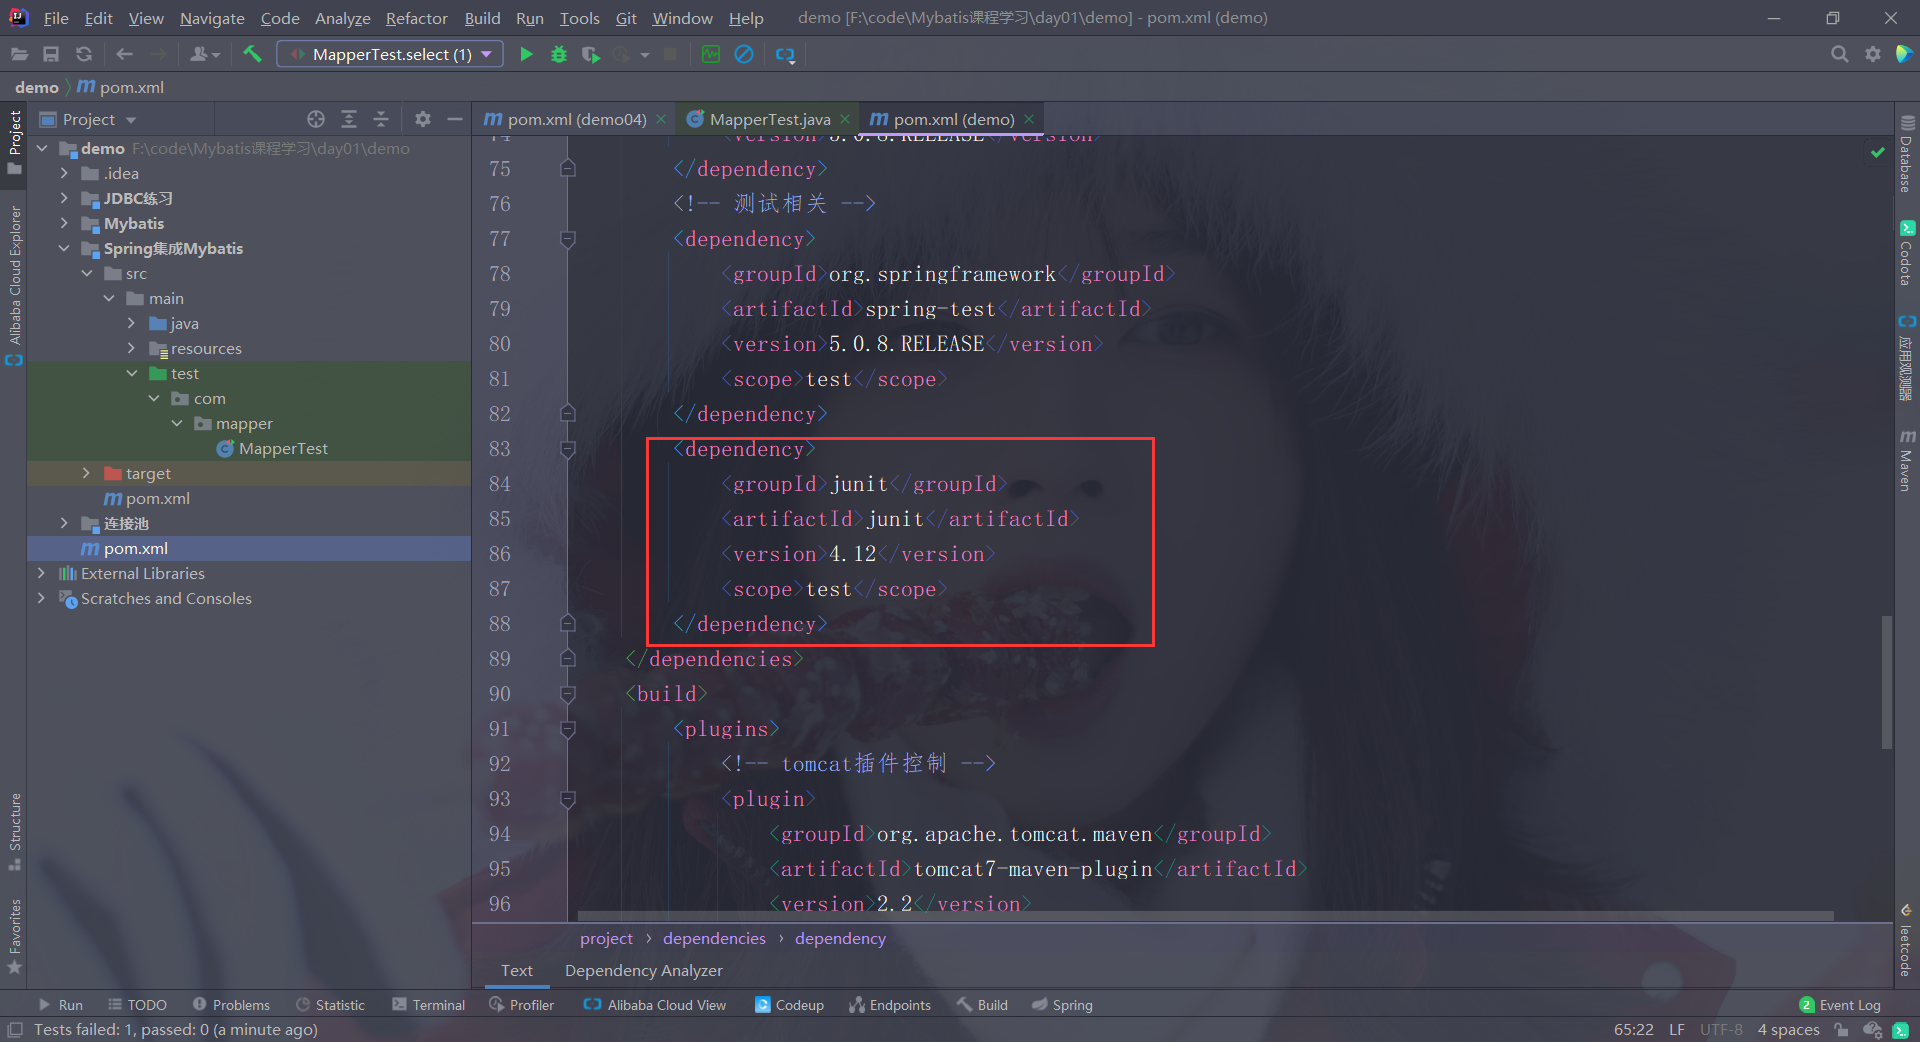
Task: Click the green inspection checkmark in editor
Action: click(1877, 153)
